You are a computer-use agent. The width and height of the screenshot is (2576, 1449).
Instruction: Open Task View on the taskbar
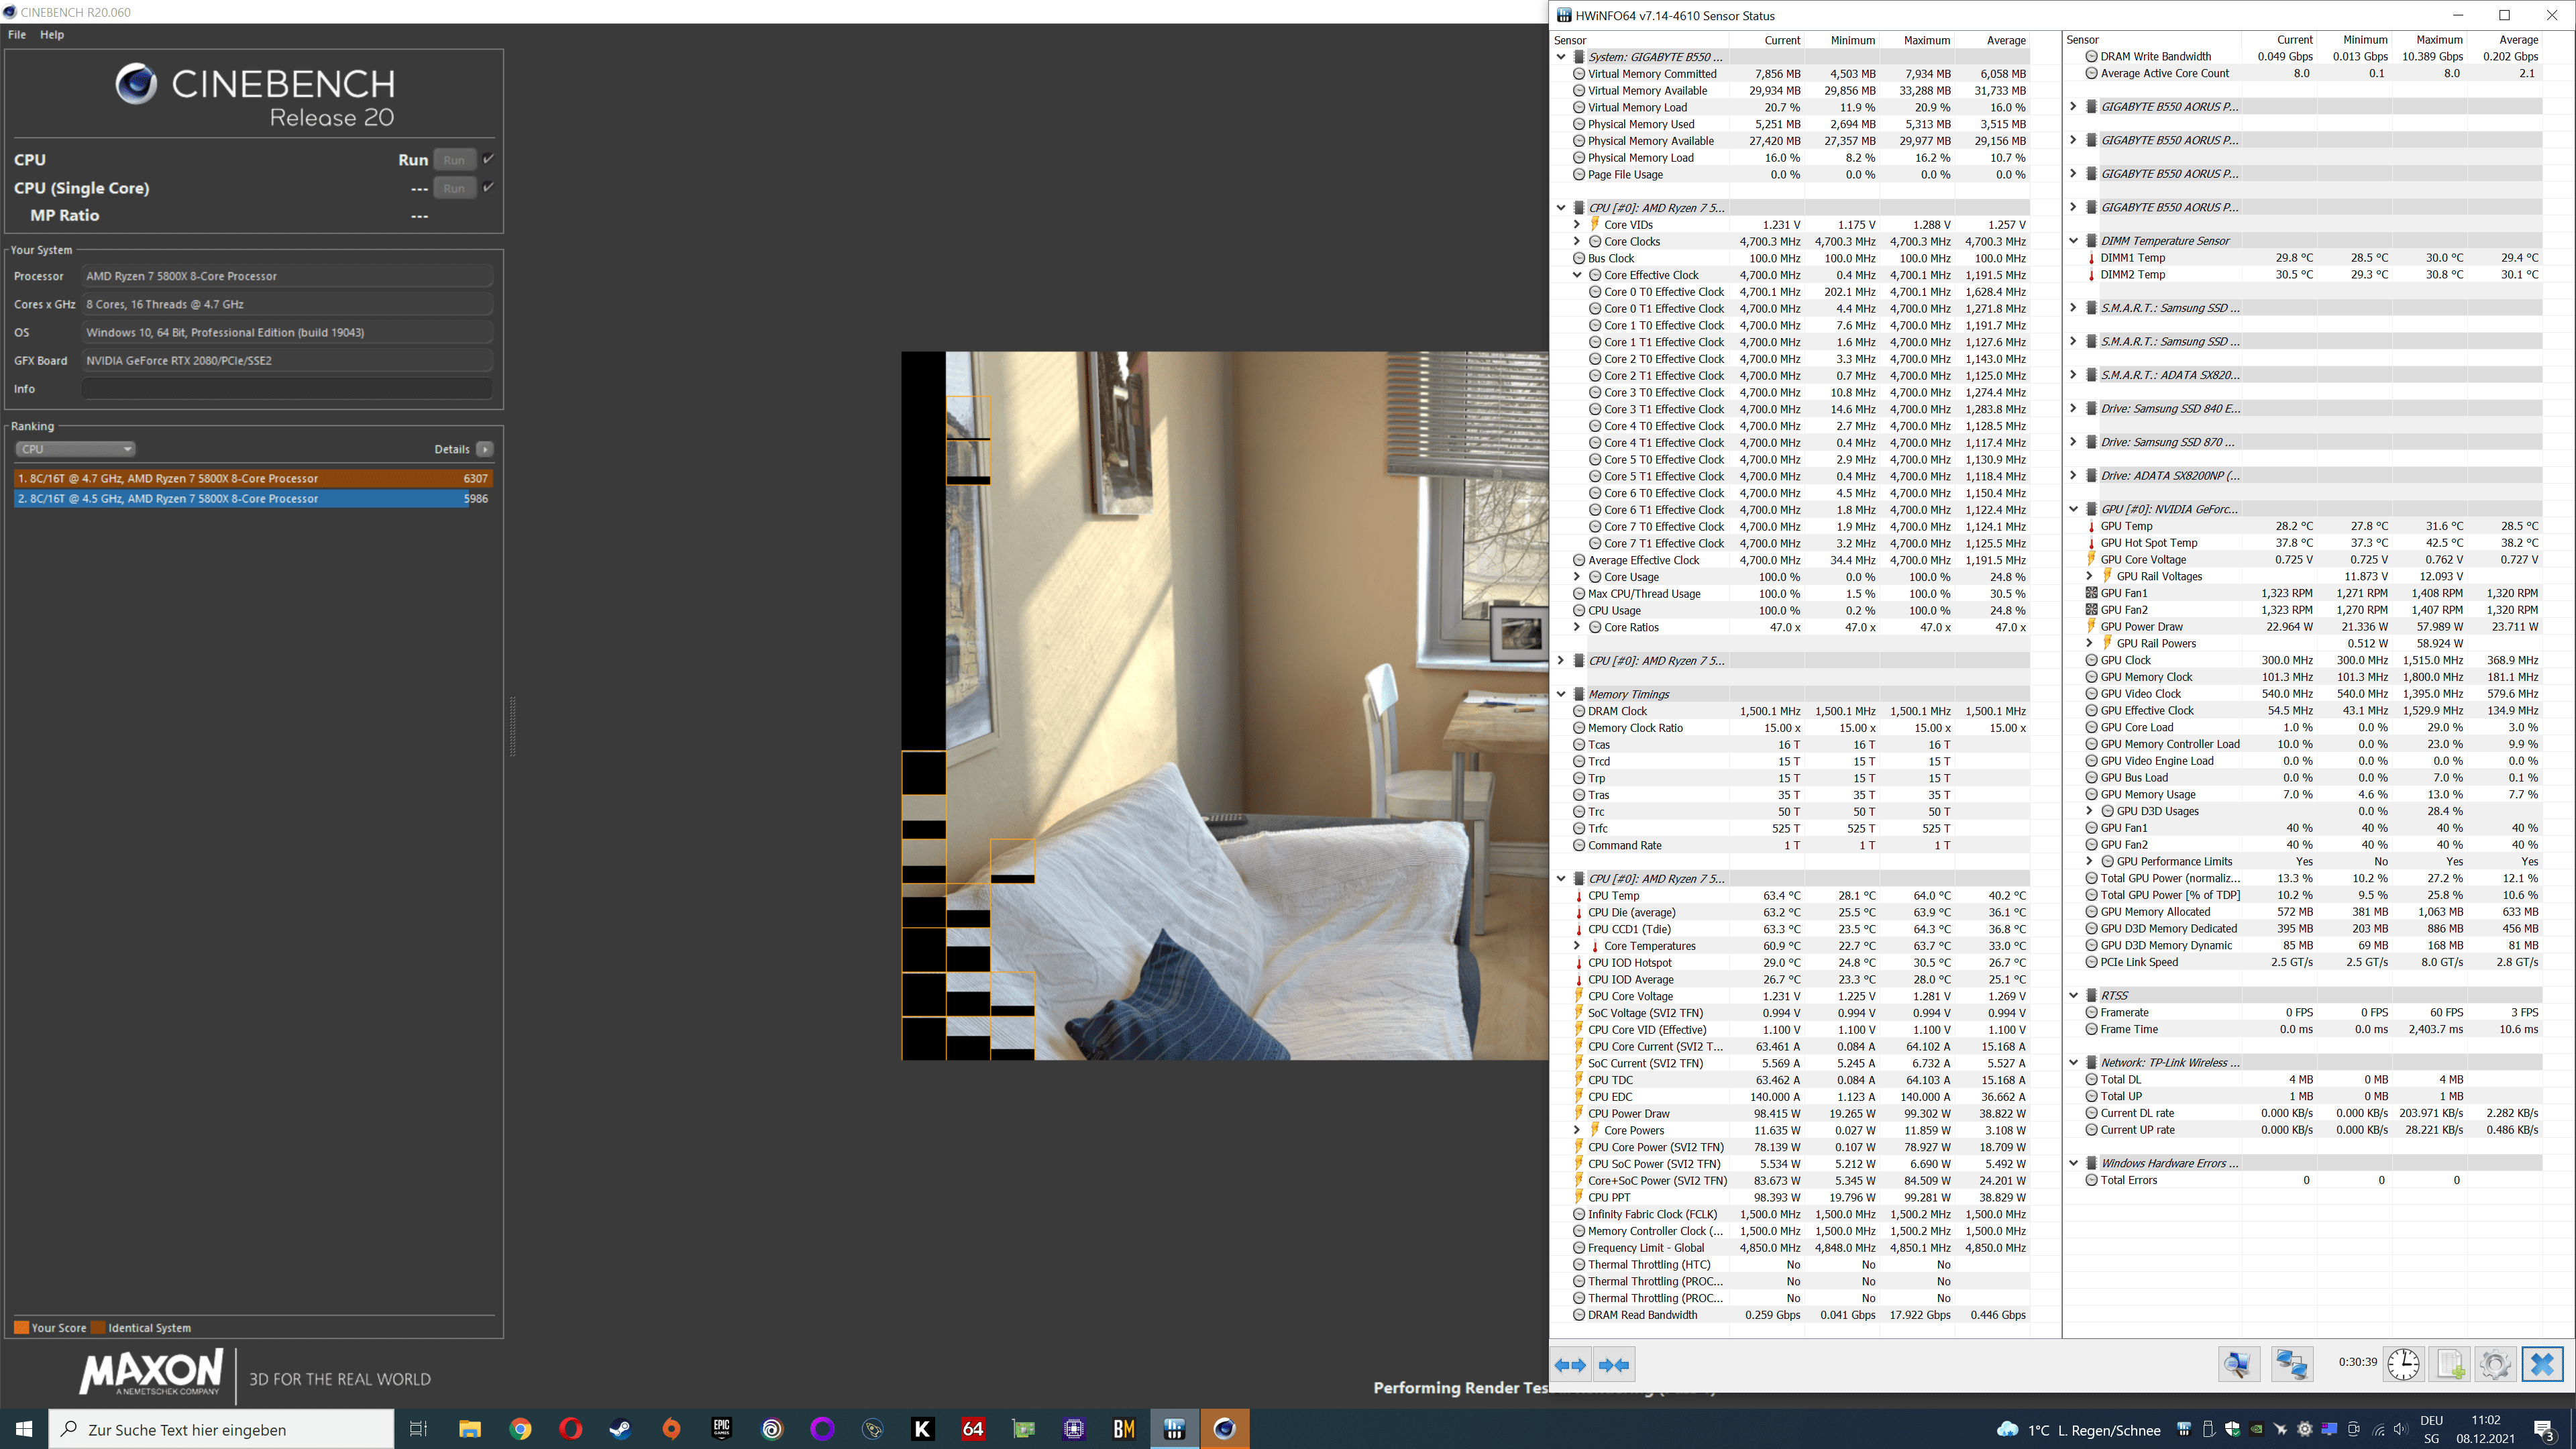tap(419, 1429)
